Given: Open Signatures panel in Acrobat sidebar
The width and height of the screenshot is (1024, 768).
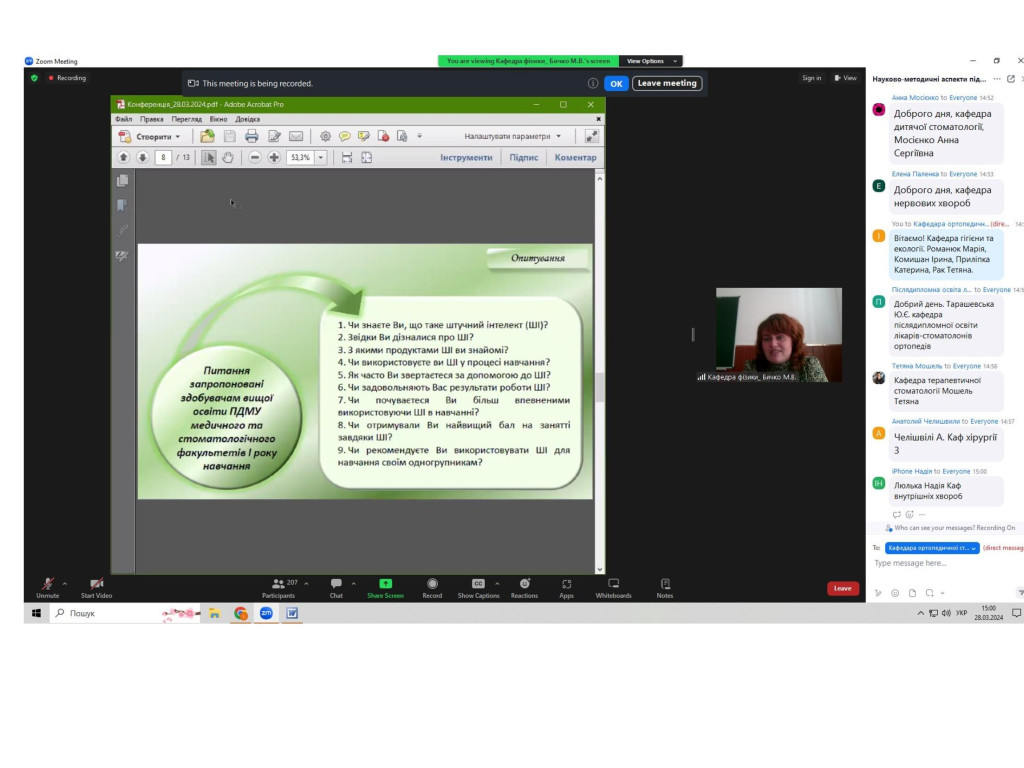Looking at the screenshot, I should point(122,255).
